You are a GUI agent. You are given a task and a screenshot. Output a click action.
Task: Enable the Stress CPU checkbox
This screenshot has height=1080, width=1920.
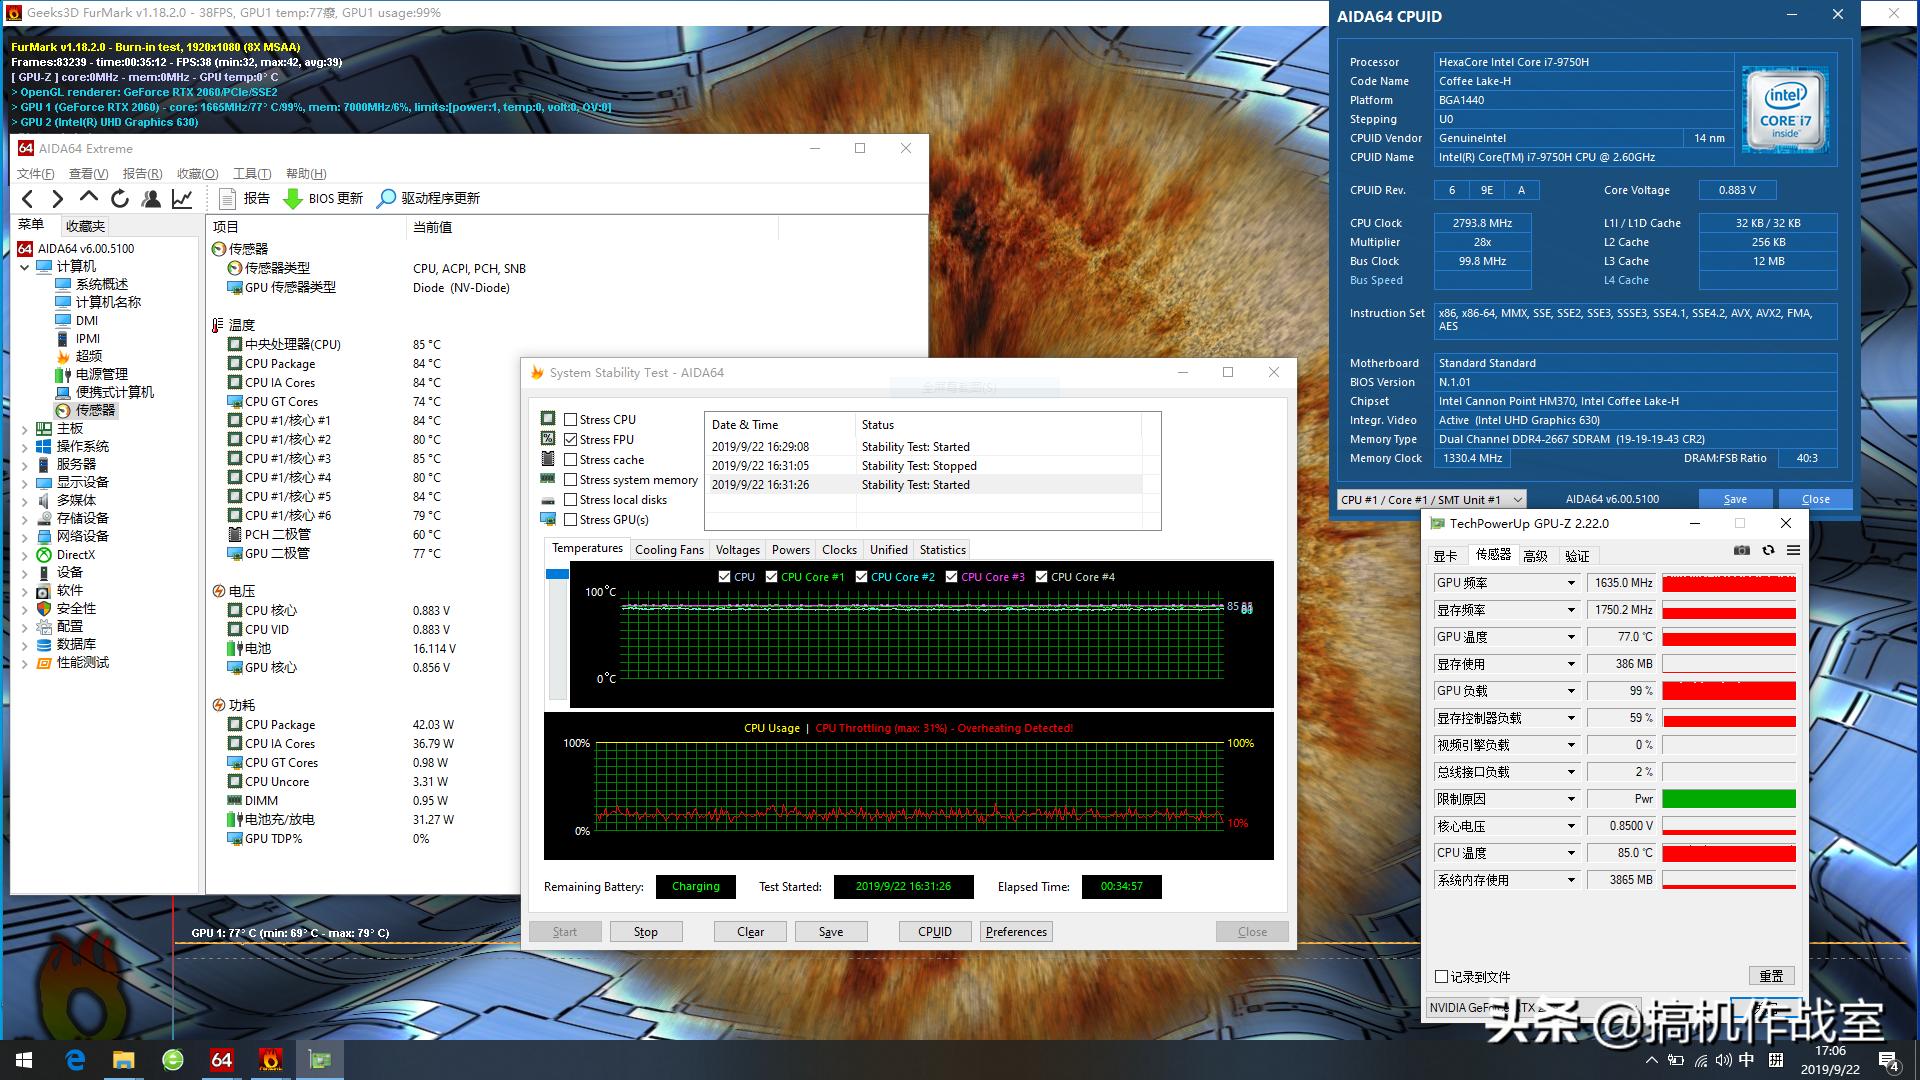pos(571,420)
